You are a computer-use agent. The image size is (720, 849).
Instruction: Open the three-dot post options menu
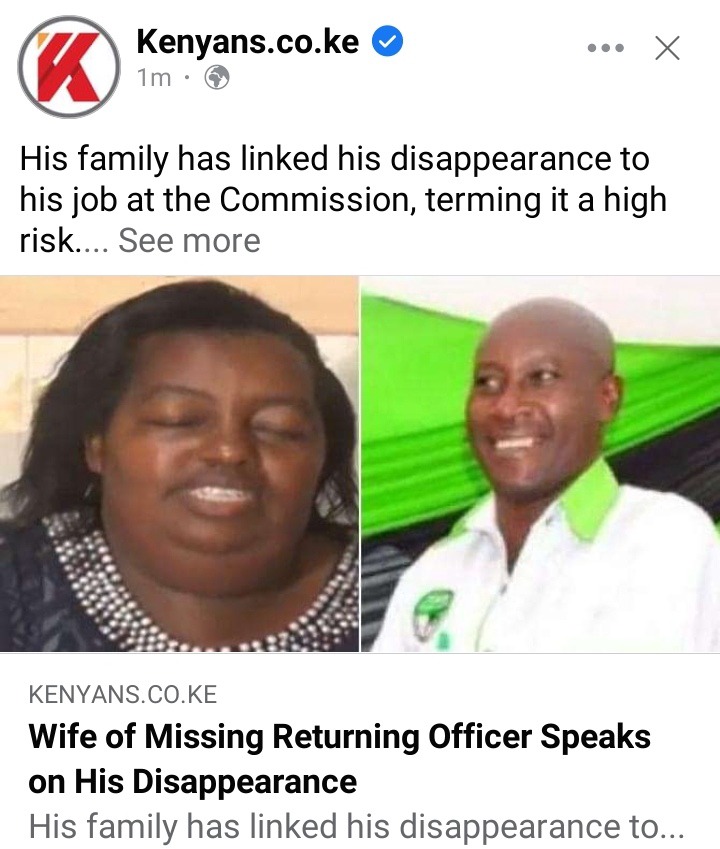click(x=605, y=48)
